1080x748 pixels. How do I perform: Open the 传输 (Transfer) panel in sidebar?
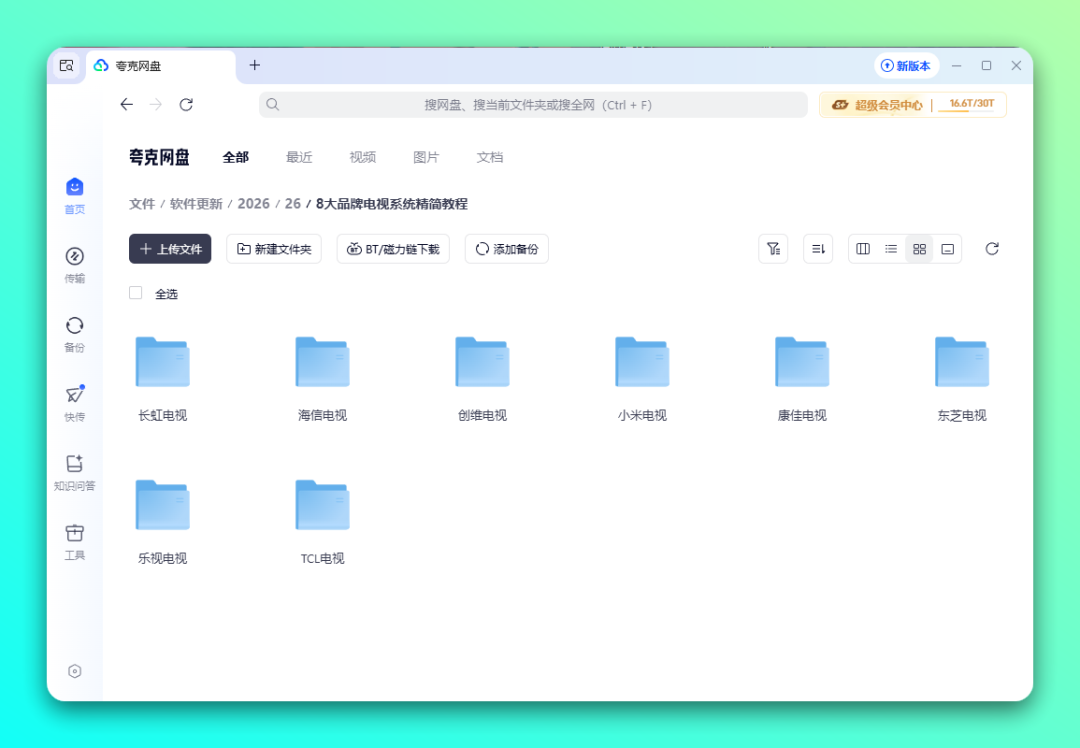click(74, 263)
